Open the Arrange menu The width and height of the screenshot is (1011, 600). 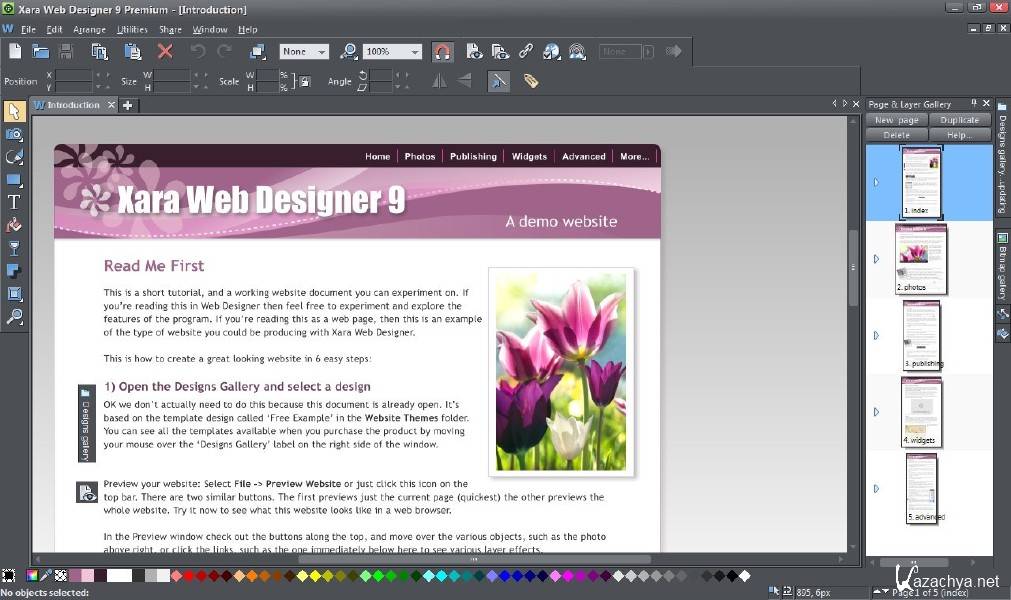coord(88,30)
